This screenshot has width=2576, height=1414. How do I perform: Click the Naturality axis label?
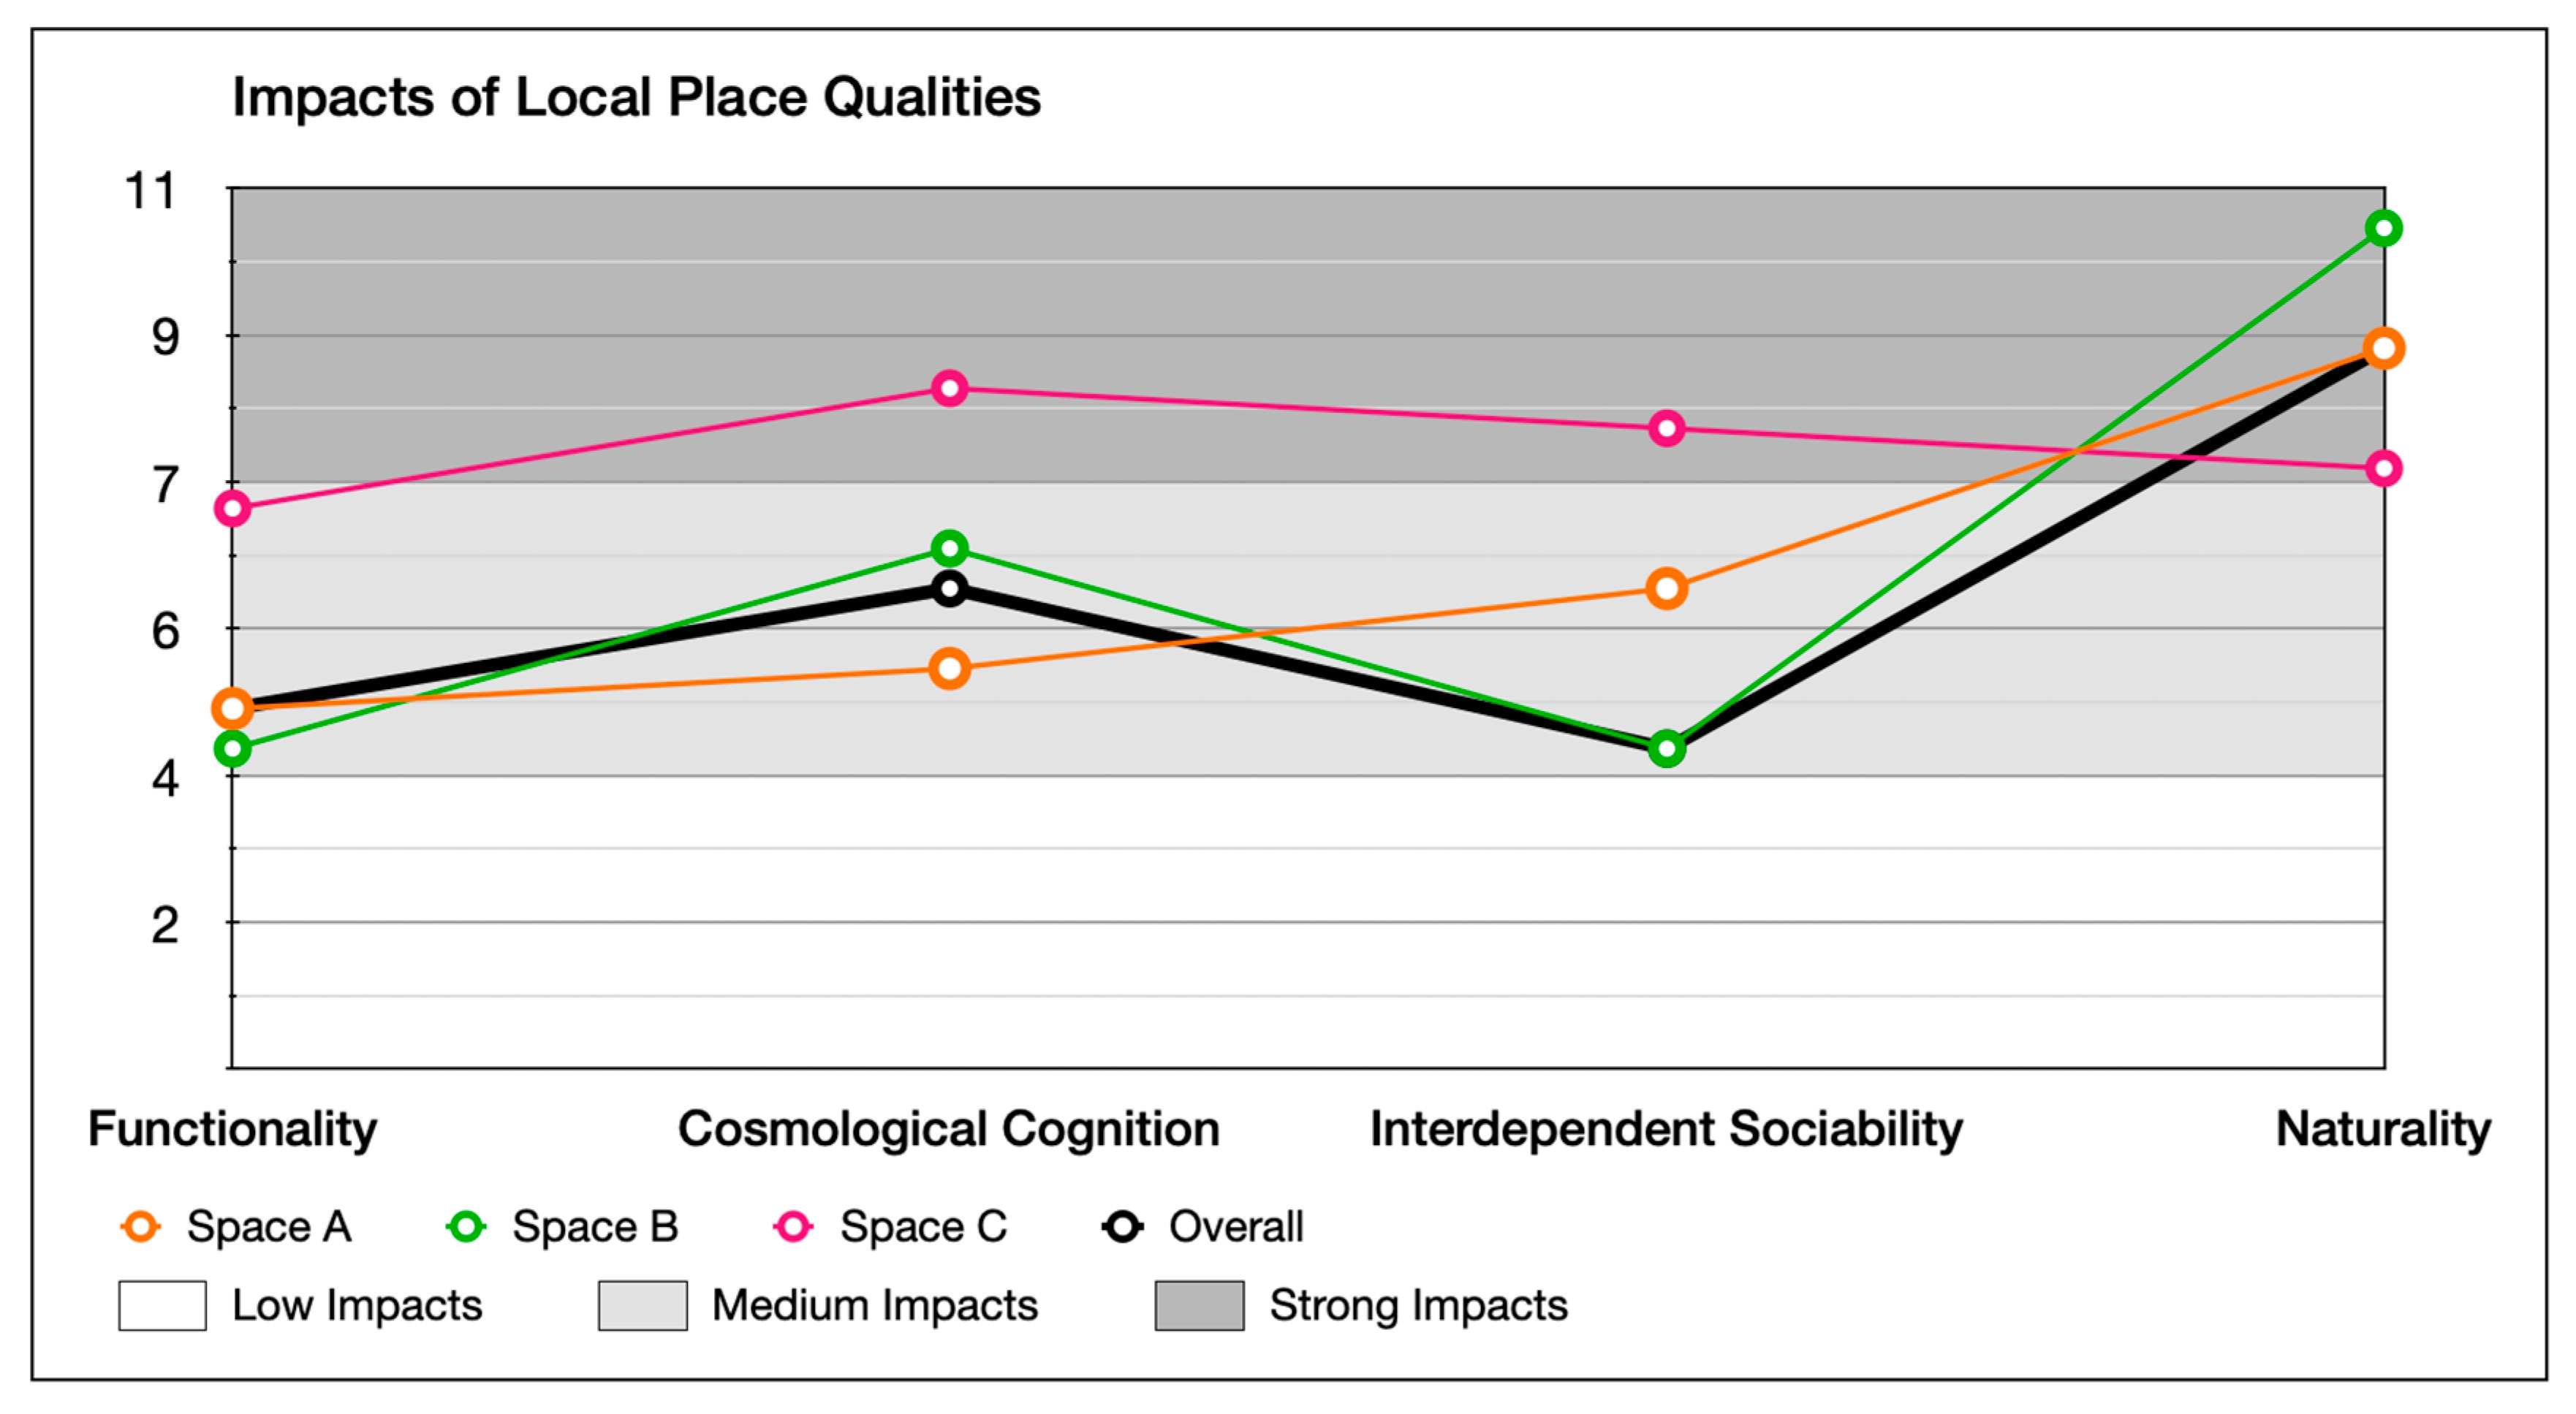(2383, 1129)
